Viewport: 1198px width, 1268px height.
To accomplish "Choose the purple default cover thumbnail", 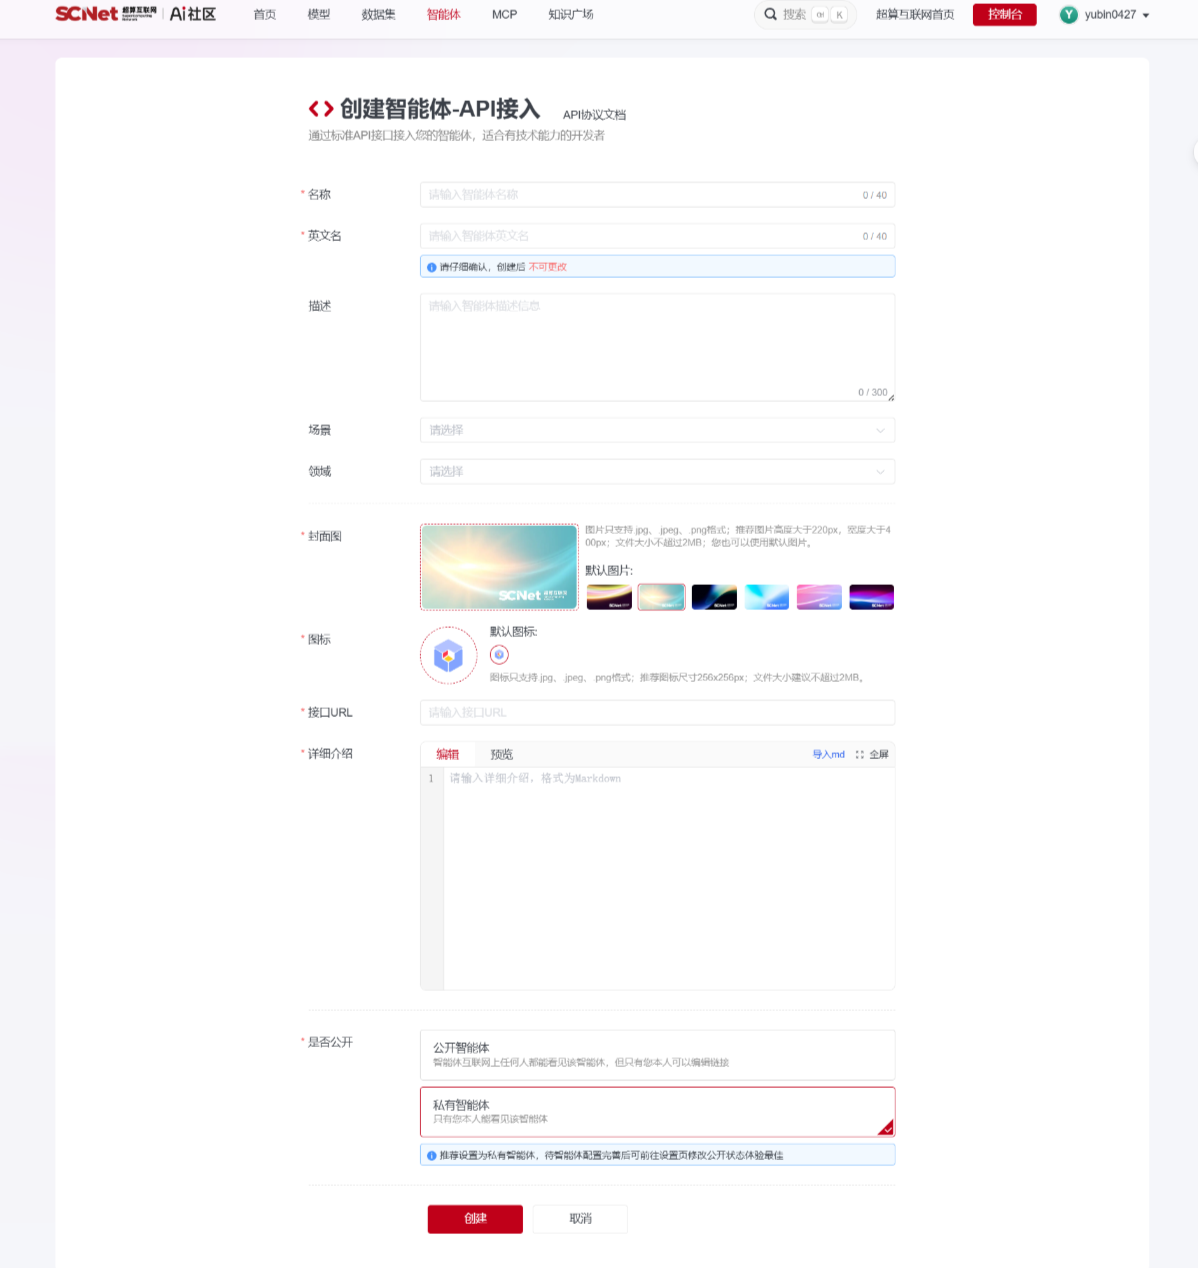I will 871,597.
